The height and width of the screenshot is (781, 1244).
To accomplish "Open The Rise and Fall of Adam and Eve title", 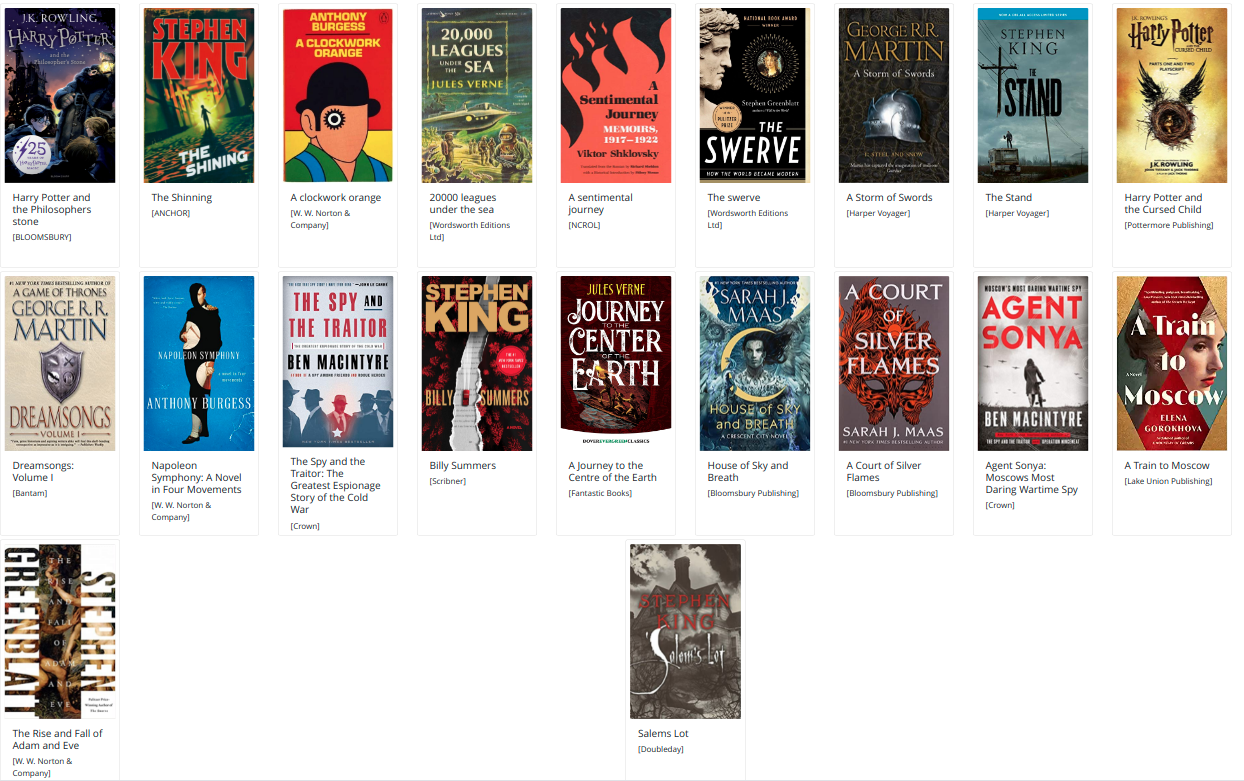I will 57,739.
